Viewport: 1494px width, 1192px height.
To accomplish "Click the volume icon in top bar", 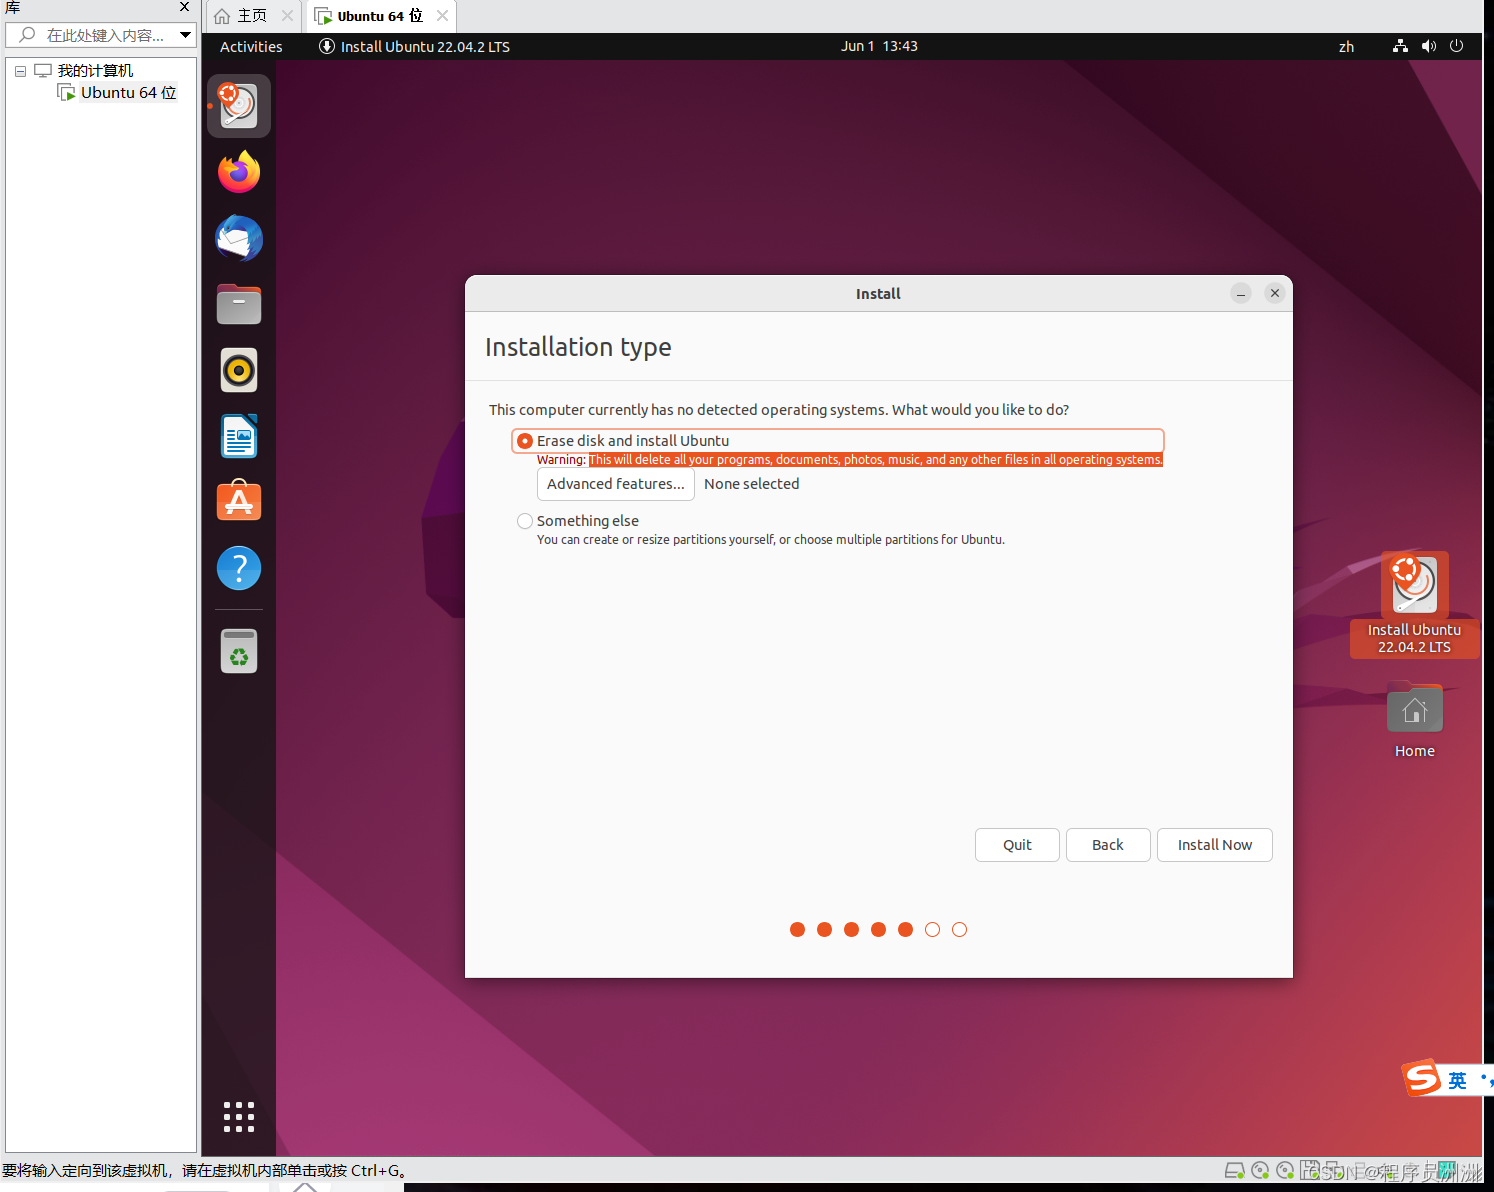I will (1428, 46).
